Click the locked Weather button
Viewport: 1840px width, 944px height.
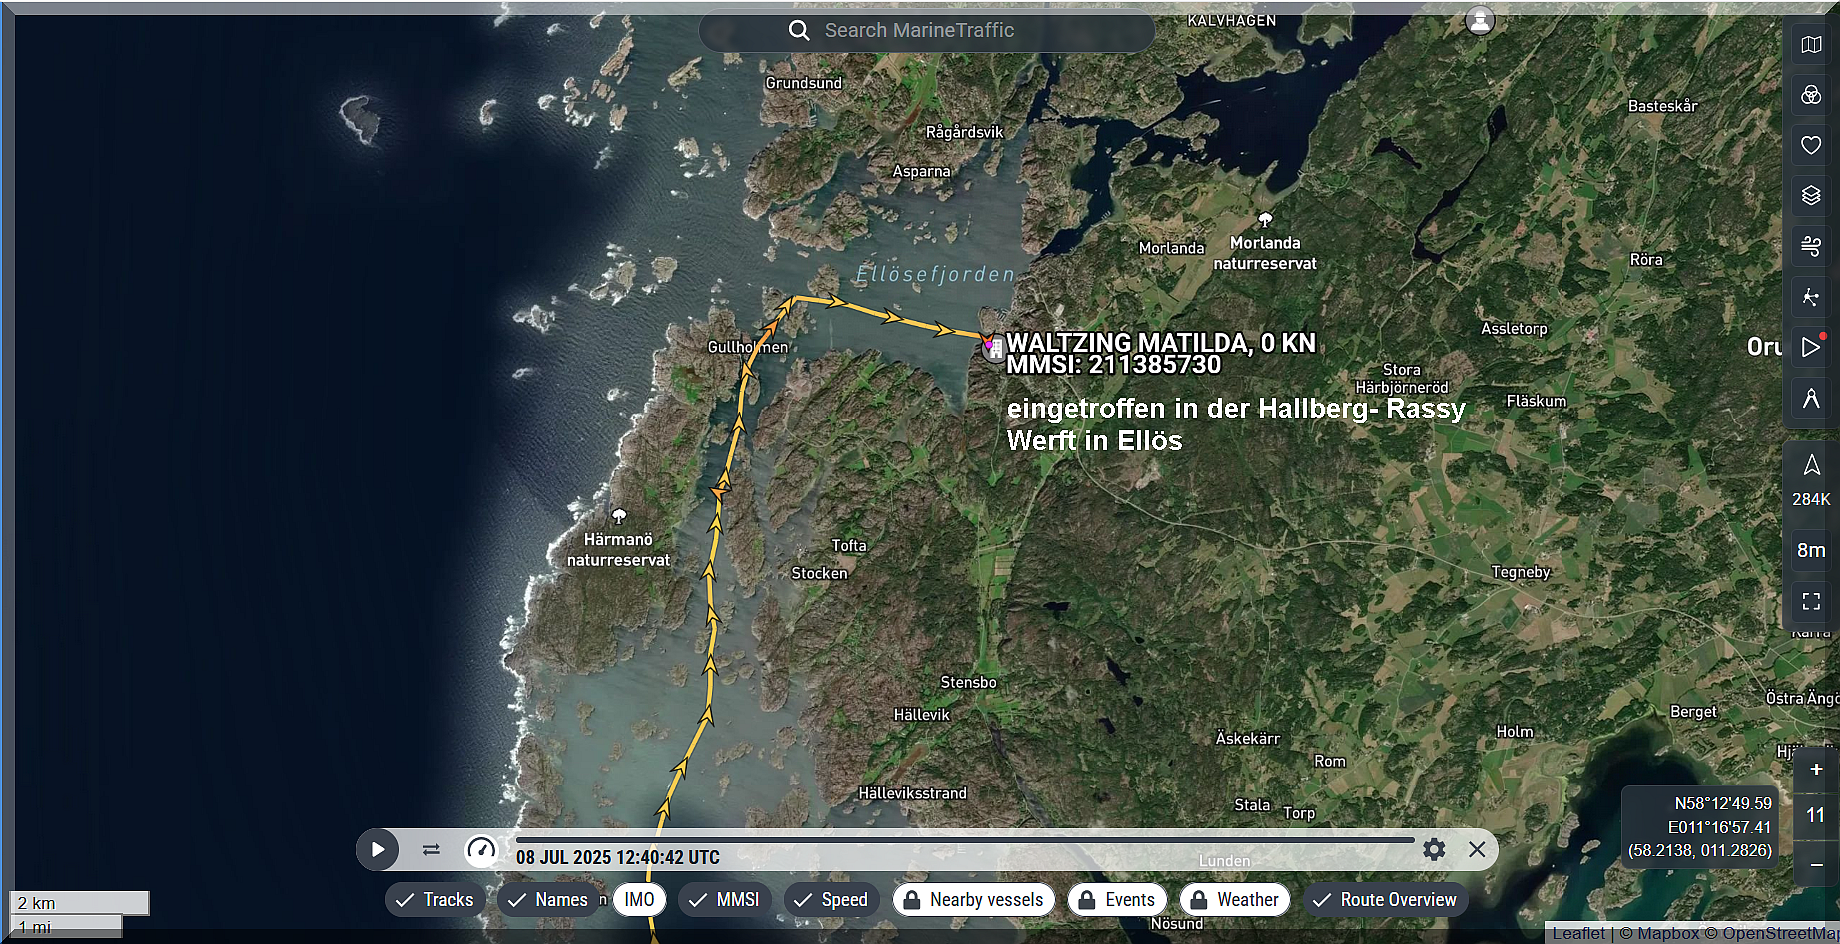[x=1235, y=900]
